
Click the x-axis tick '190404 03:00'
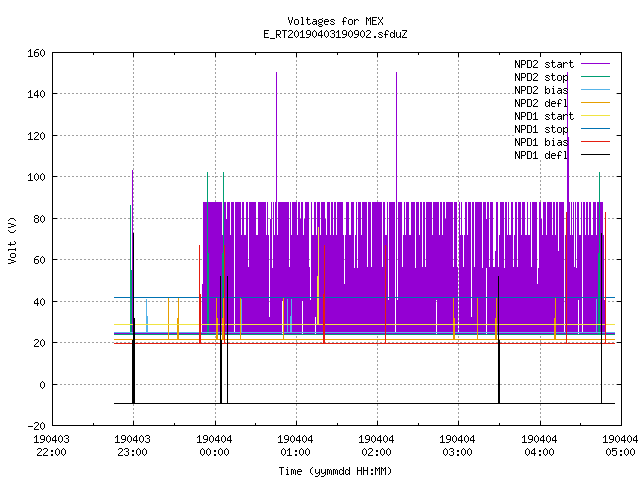coord(457,446)
